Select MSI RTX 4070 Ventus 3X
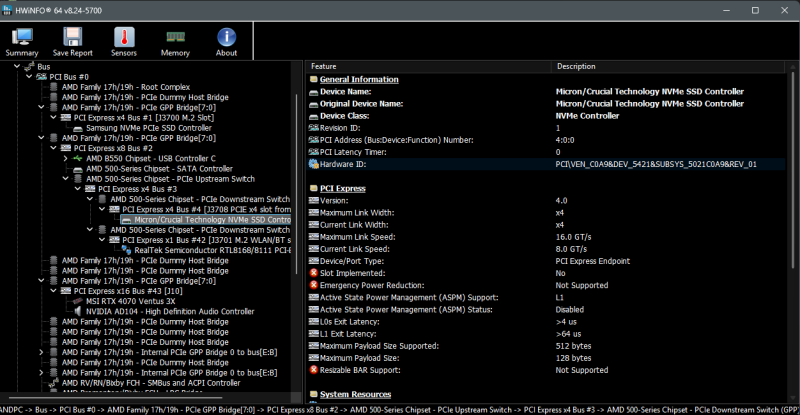The width and height of the screenshot is (800, 415). coord(130,301)
